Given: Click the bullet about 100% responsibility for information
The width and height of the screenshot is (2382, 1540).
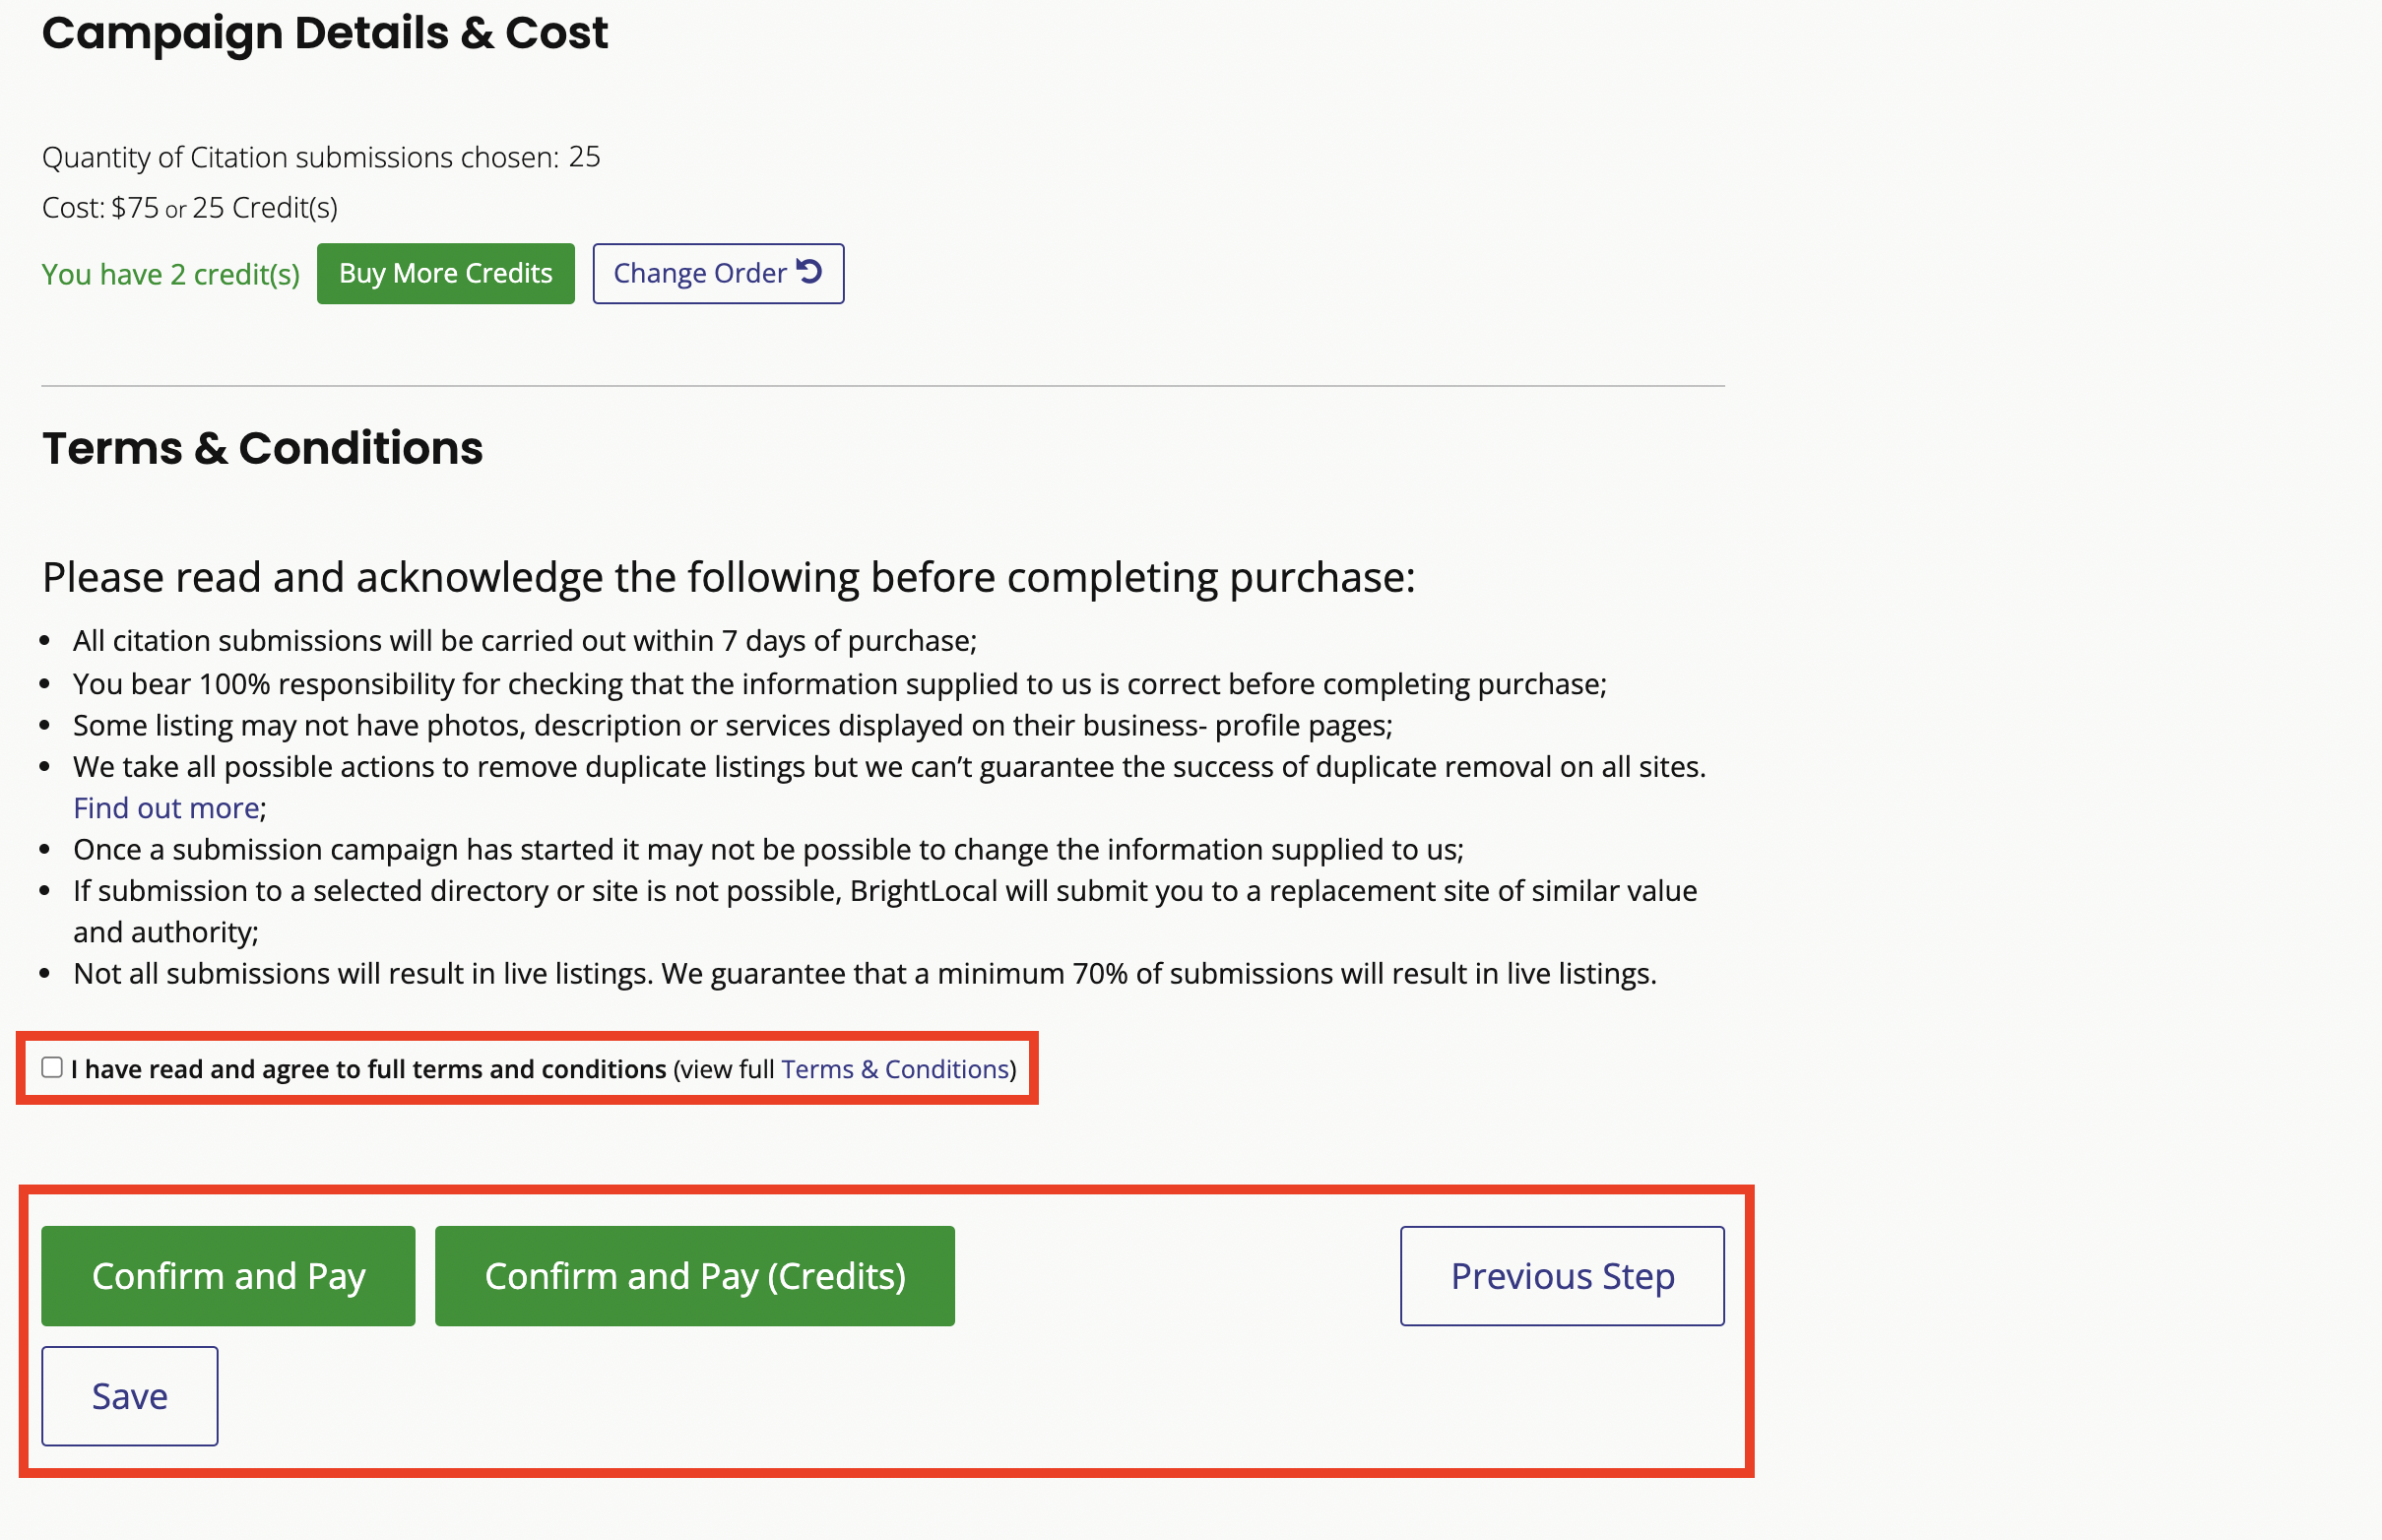Looking at the screenshot, I should pyautogui.click(x=840, y=684).
